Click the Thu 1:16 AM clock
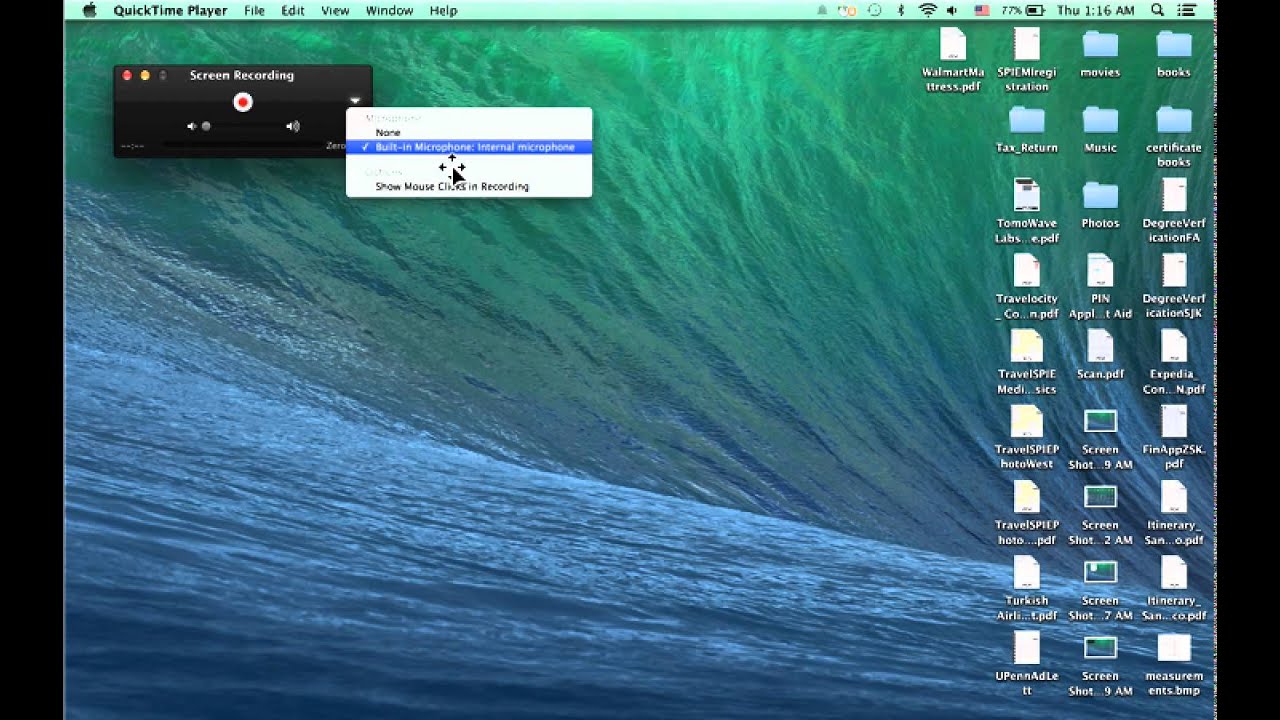The width and height of the screenshot is (1280, 720). click(x=1098, y=10)
